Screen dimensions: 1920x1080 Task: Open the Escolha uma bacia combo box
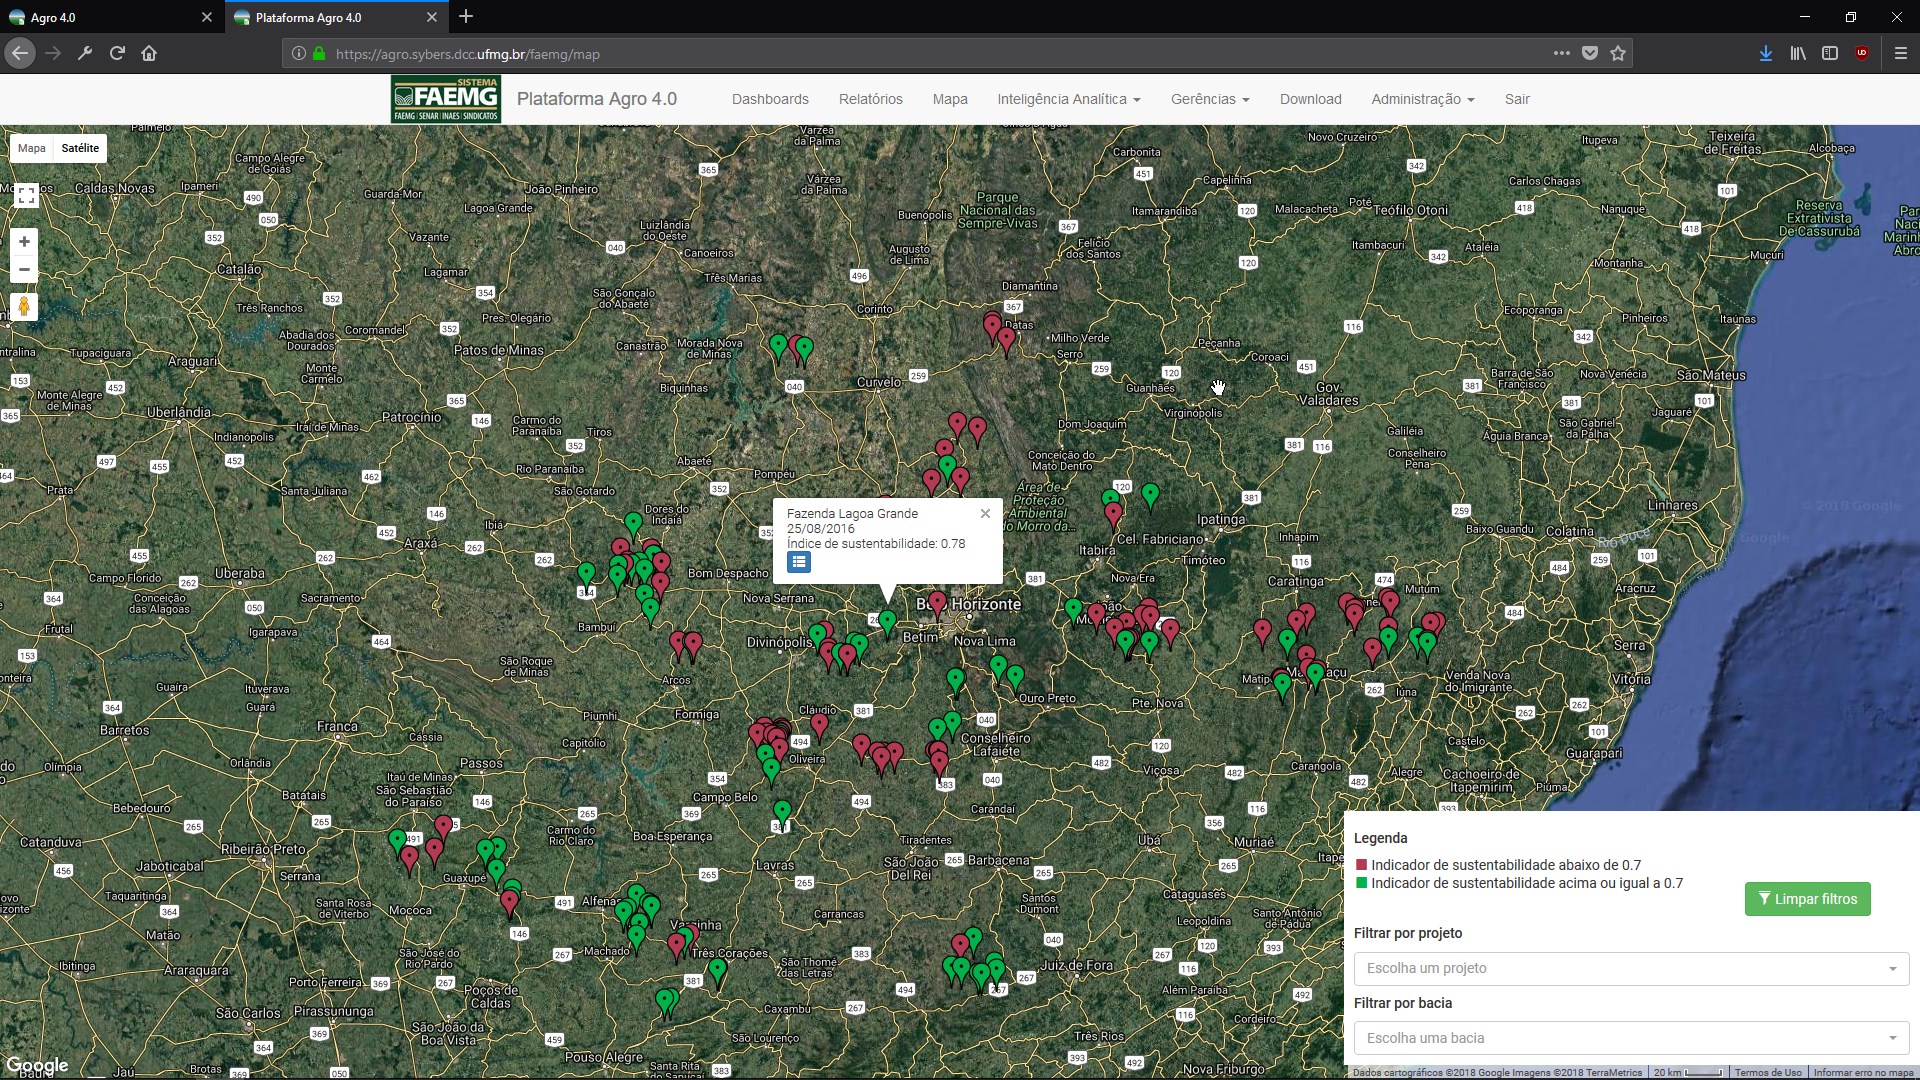tap(1631, 1038)
